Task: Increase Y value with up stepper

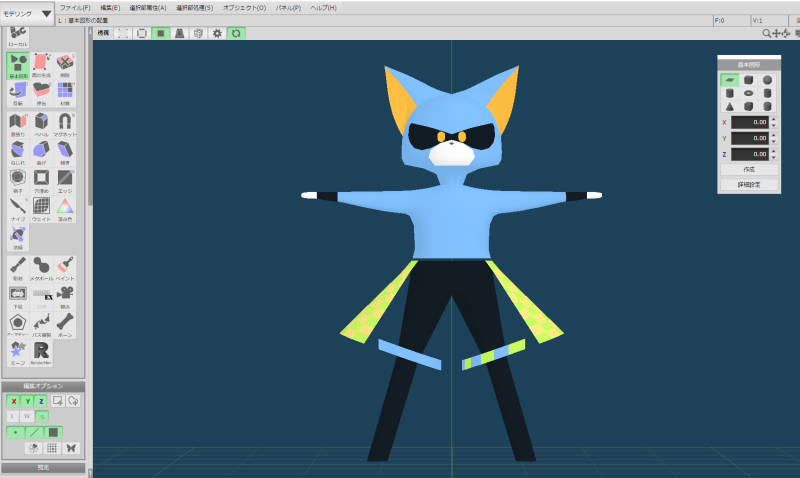Action: click(x=773, y=135)
